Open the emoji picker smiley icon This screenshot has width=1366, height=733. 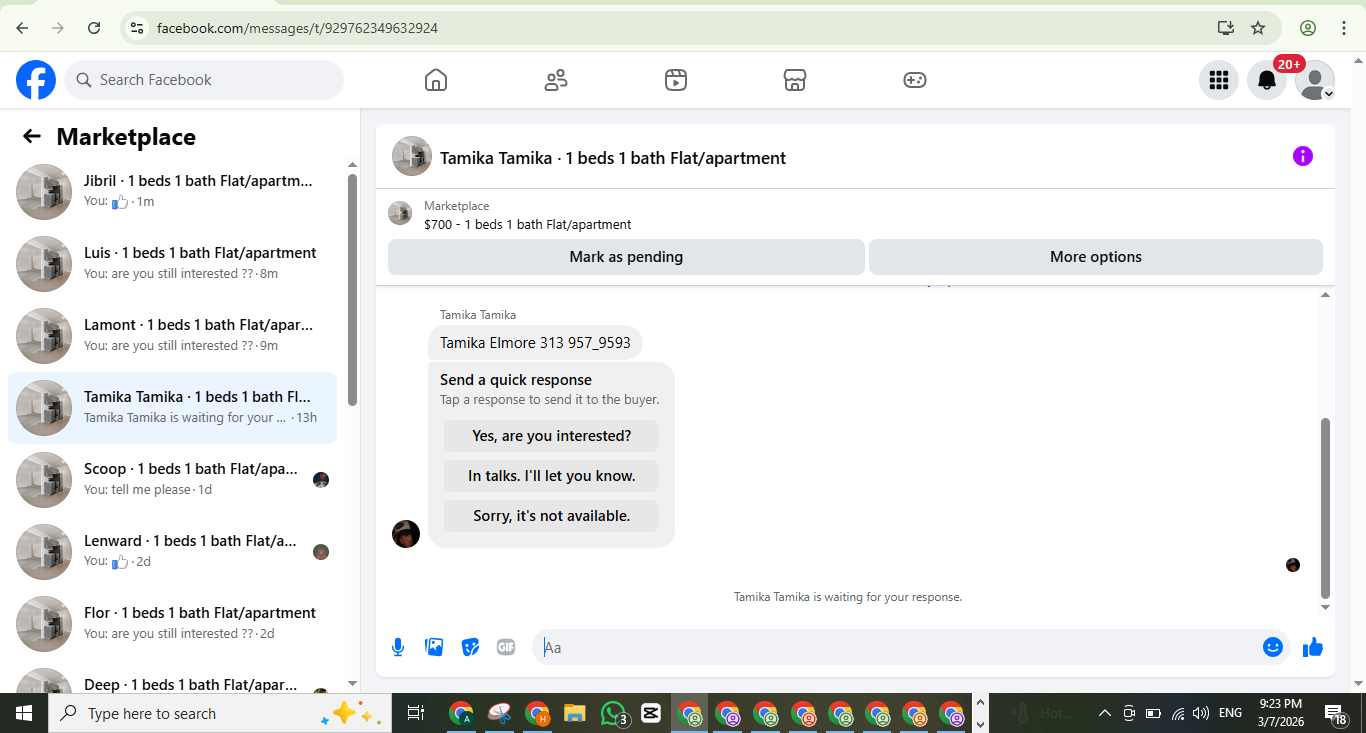click(x=1273, y=647)
